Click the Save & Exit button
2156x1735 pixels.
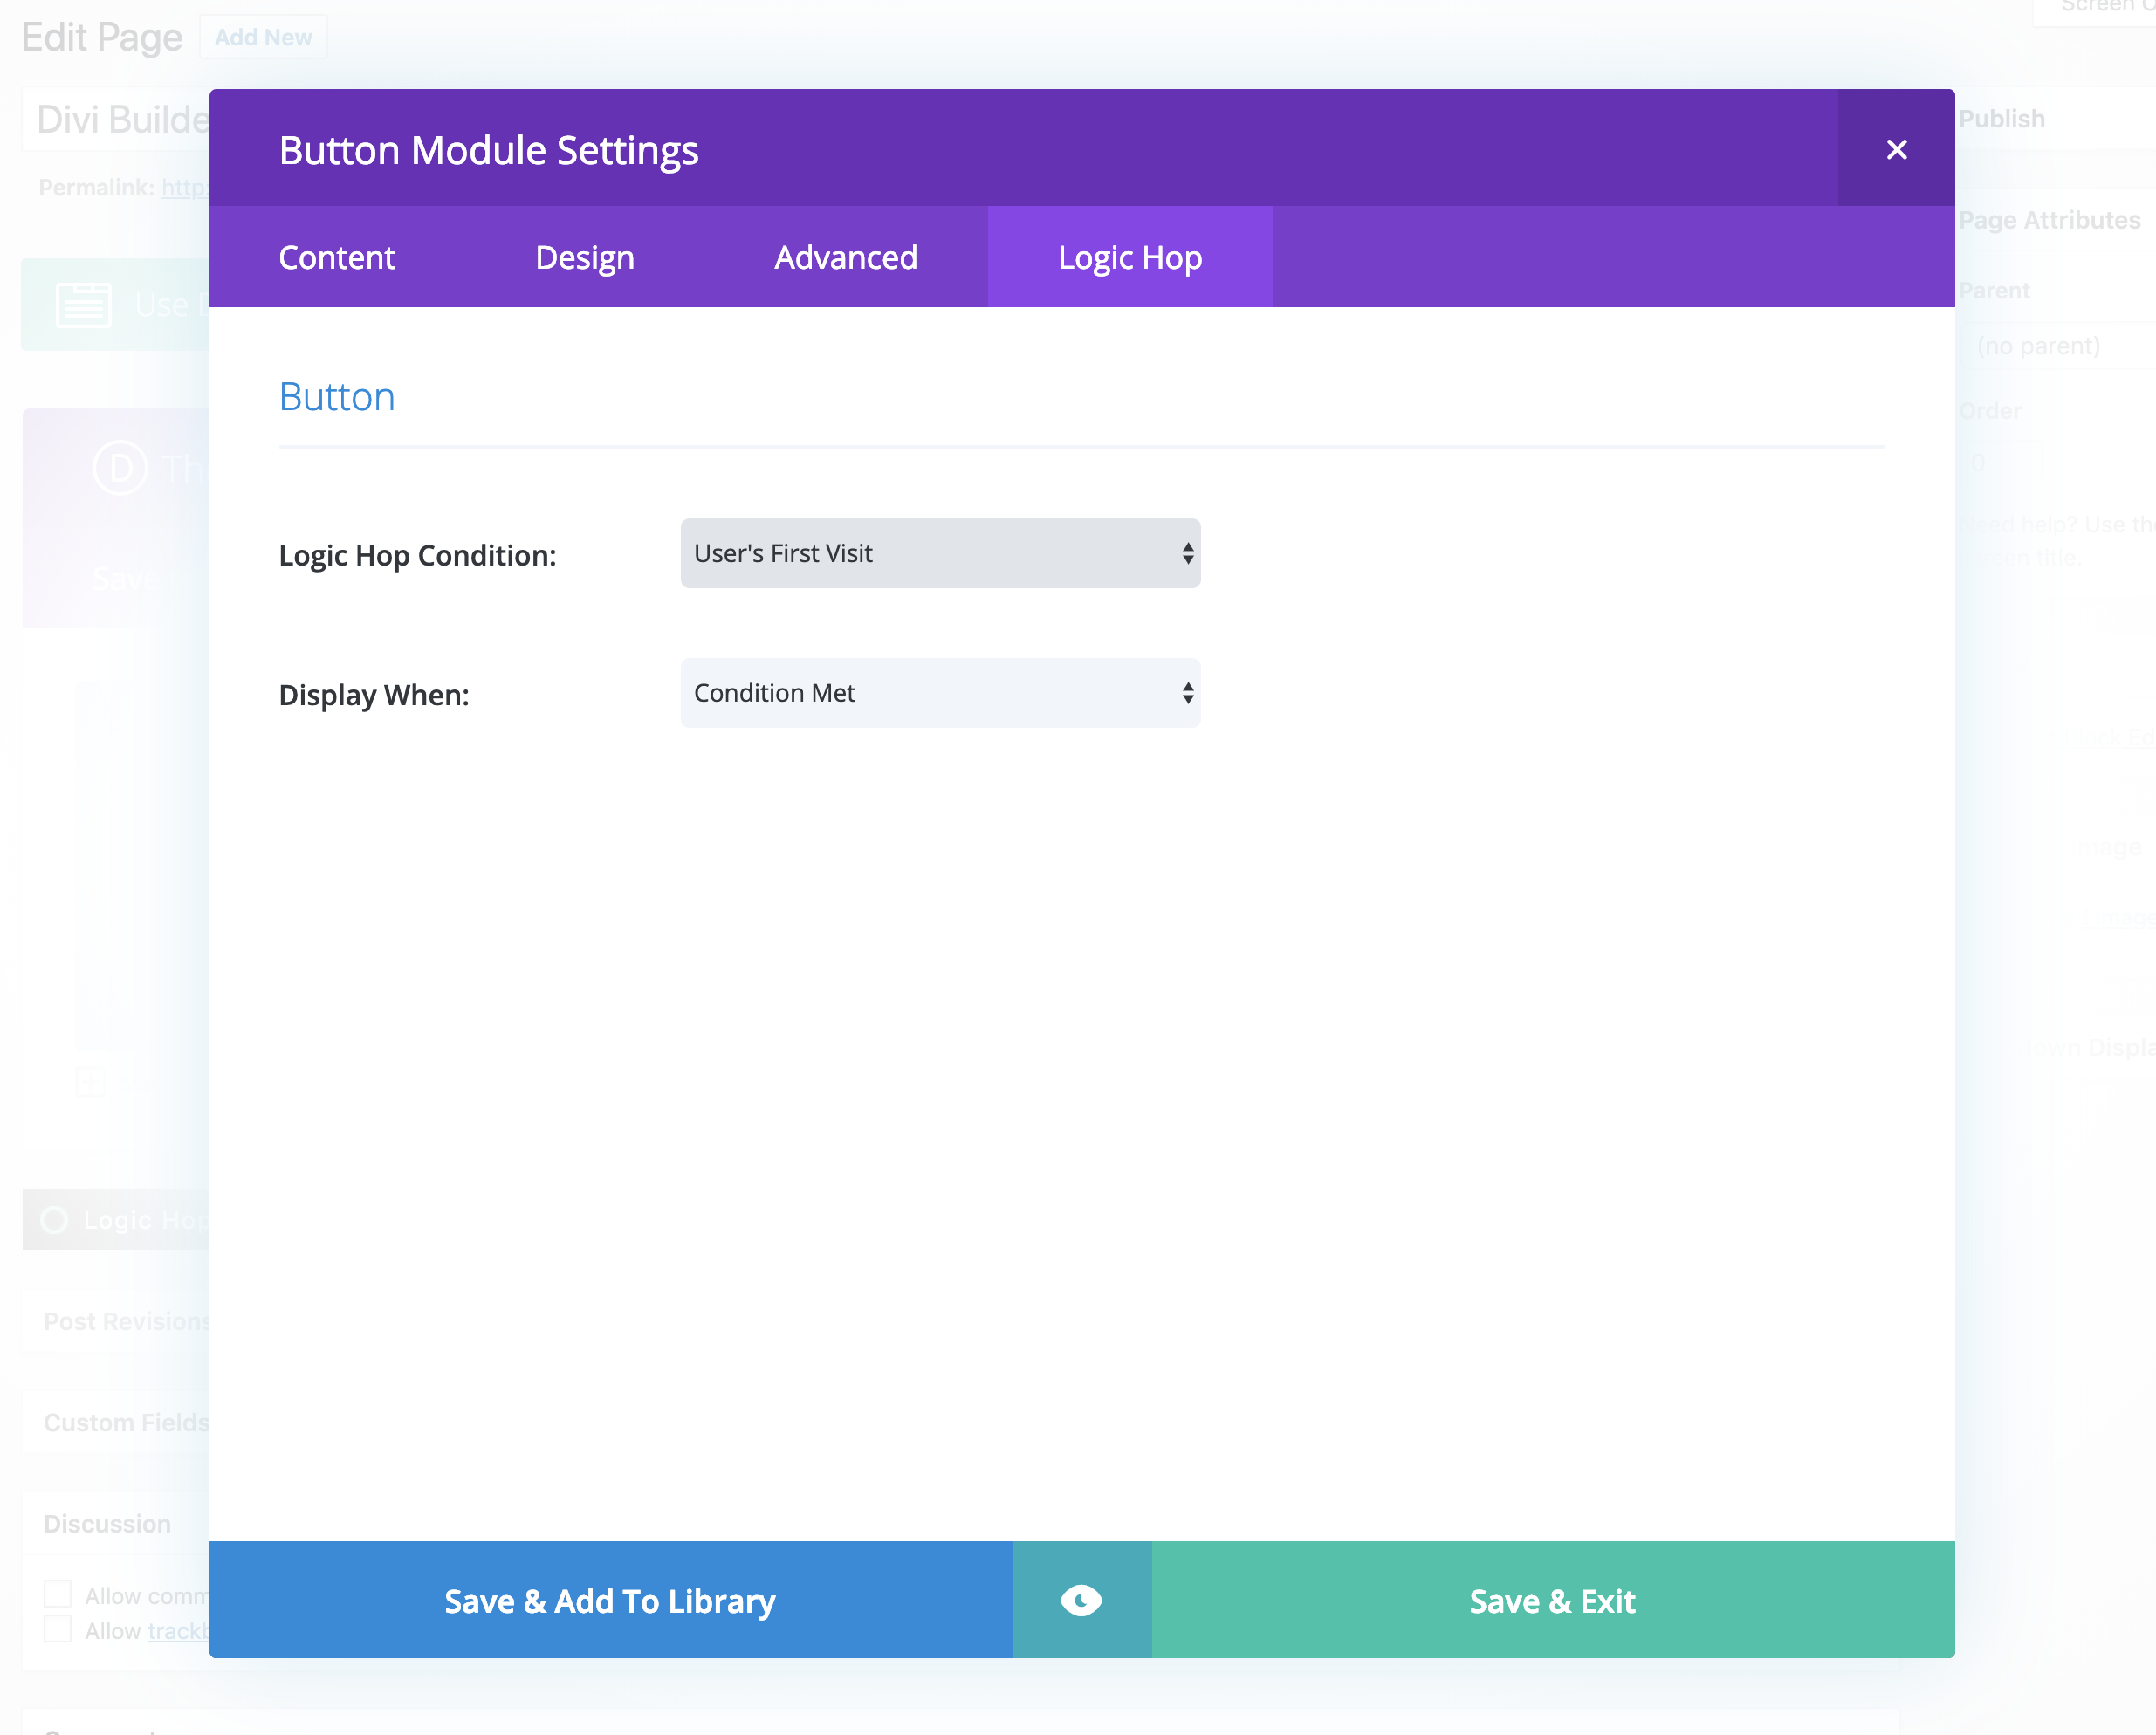pos(1553,1600)
